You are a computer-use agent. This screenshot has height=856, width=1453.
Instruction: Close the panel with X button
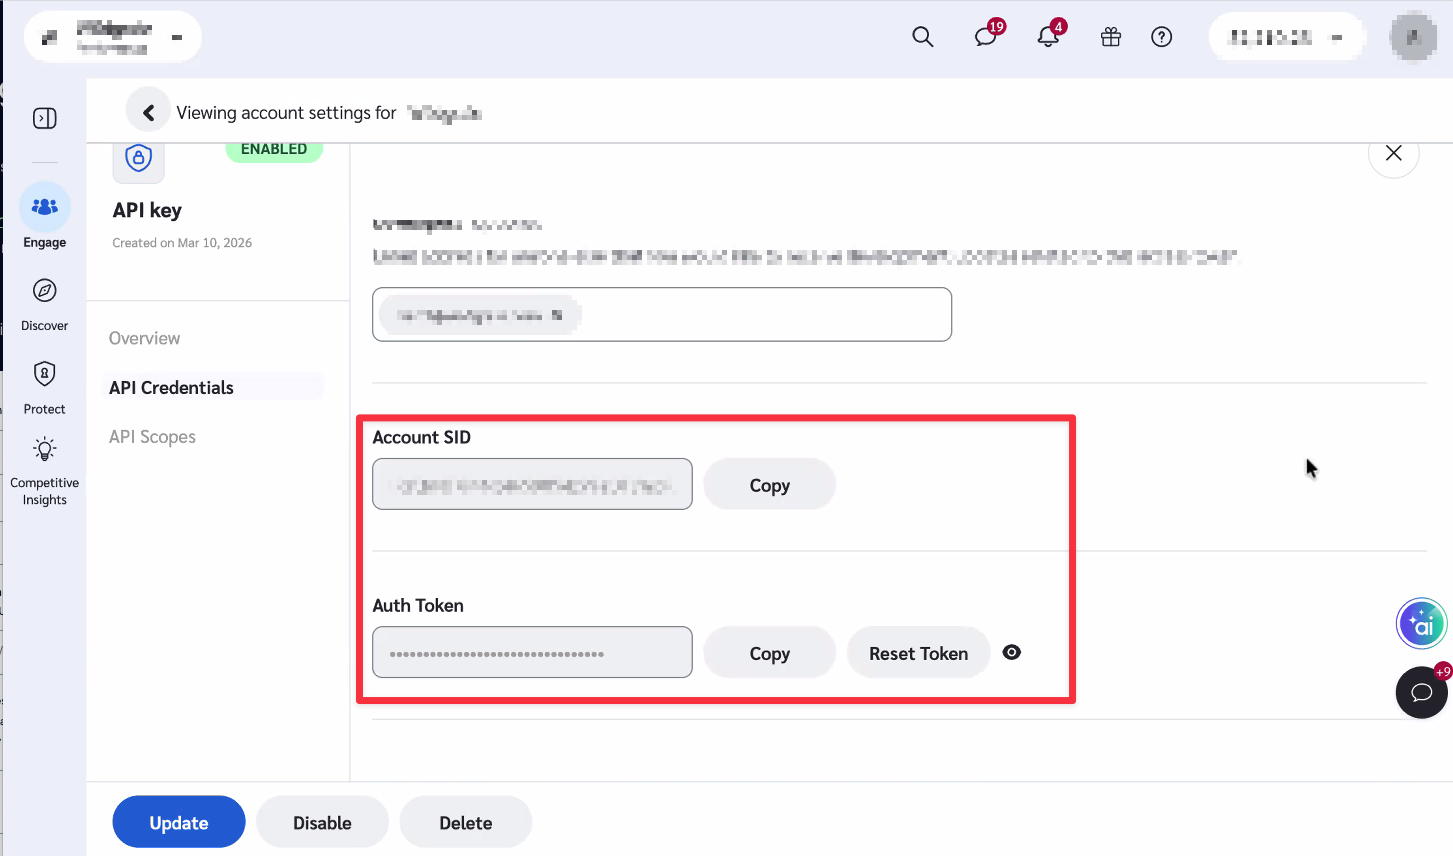[1393, 153]
